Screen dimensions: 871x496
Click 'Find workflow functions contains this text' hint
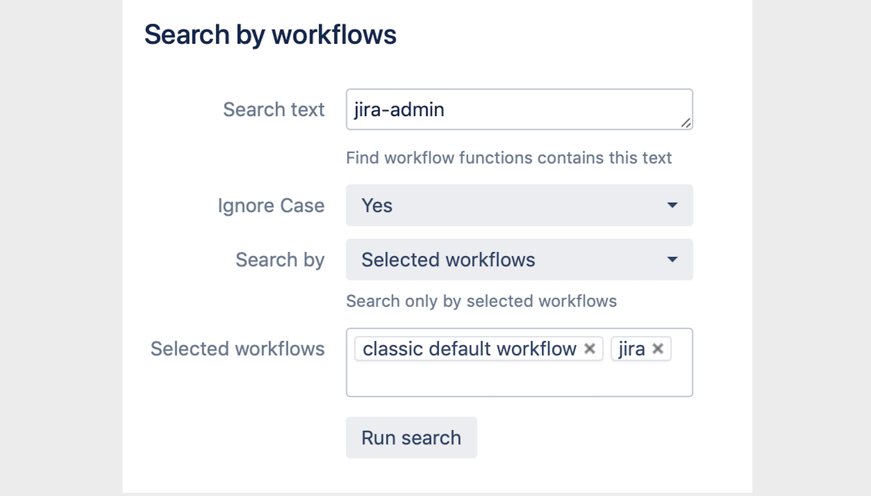[508, 158]
